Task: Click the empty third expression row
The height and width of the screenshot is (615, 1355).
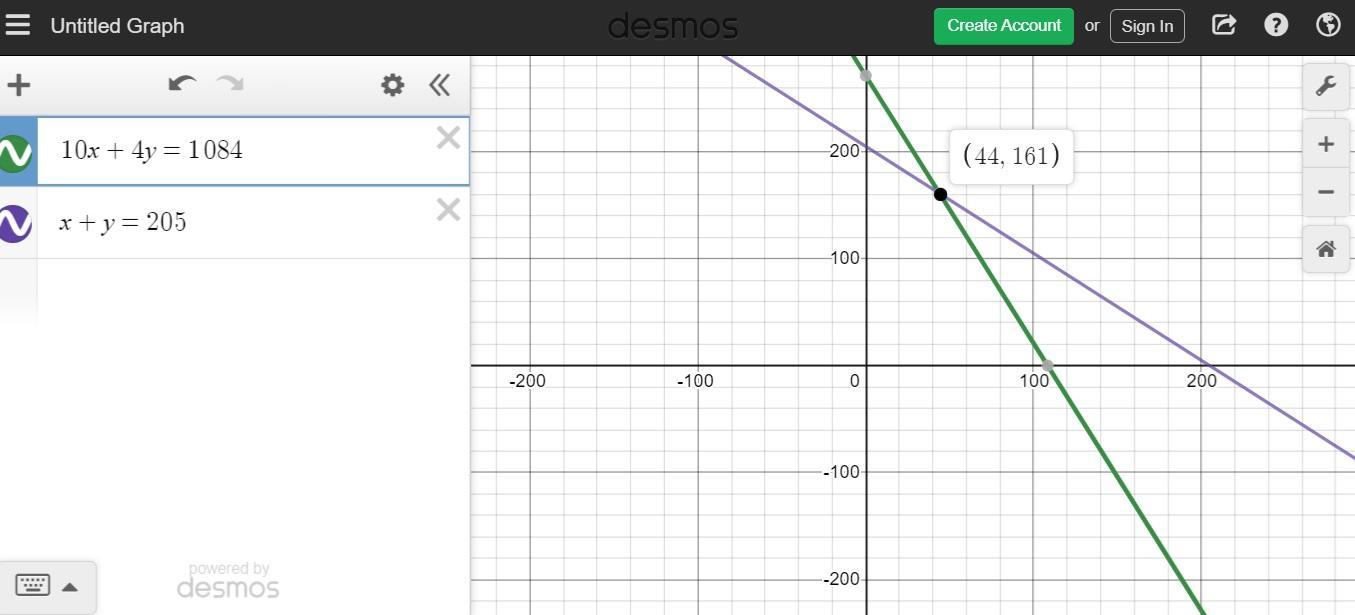Action: pos(253,290)
